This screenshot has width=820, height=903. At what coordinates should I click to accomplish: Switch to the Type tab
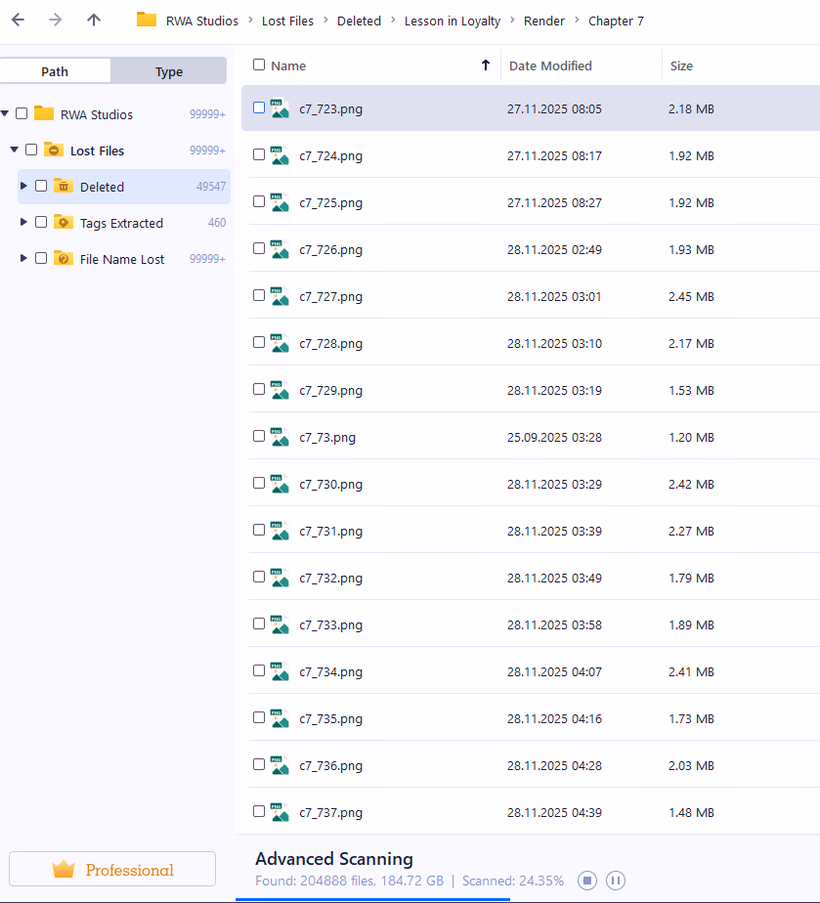click(x=169, y=71)
